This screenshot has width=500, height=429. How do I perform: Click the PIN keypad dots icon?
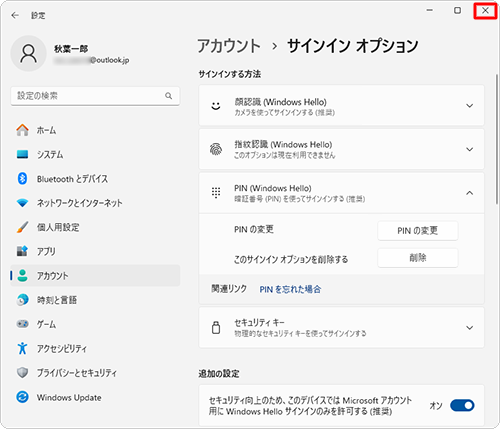click(x=216, y=193)
